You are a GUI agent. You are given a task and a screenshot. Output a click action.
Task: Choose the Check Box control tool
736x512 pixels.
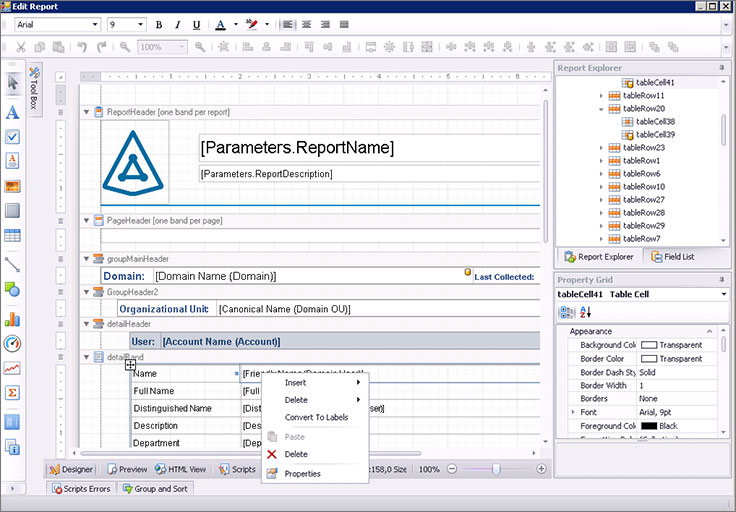click(13, 137)
